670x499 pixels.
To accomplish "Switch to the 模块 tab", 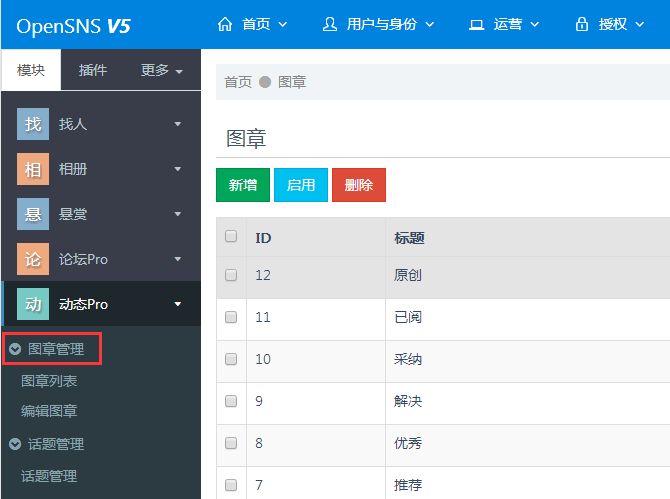I will tap(31, 70).
